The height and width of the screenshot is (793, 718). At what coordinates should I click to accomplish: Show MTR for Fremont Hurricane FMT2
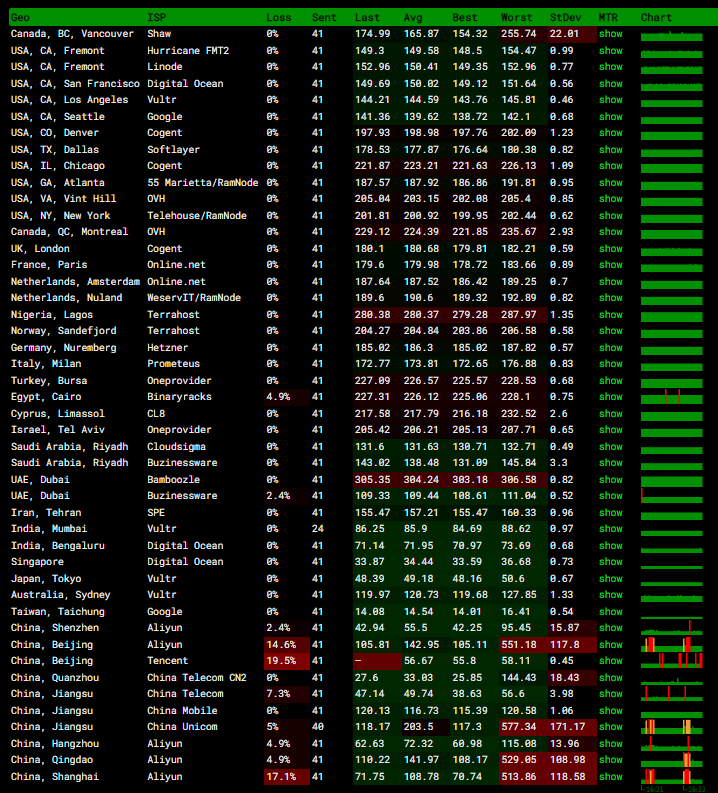coord(610,51)
